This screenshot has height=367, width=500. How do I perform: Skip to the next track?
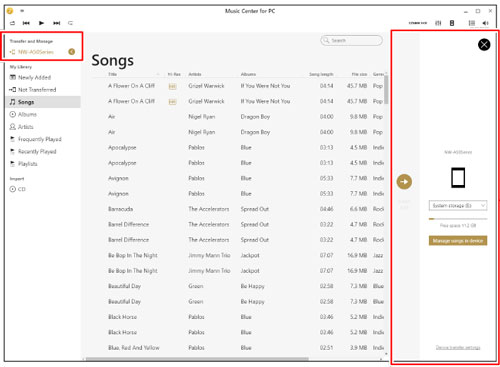[57, 23]
